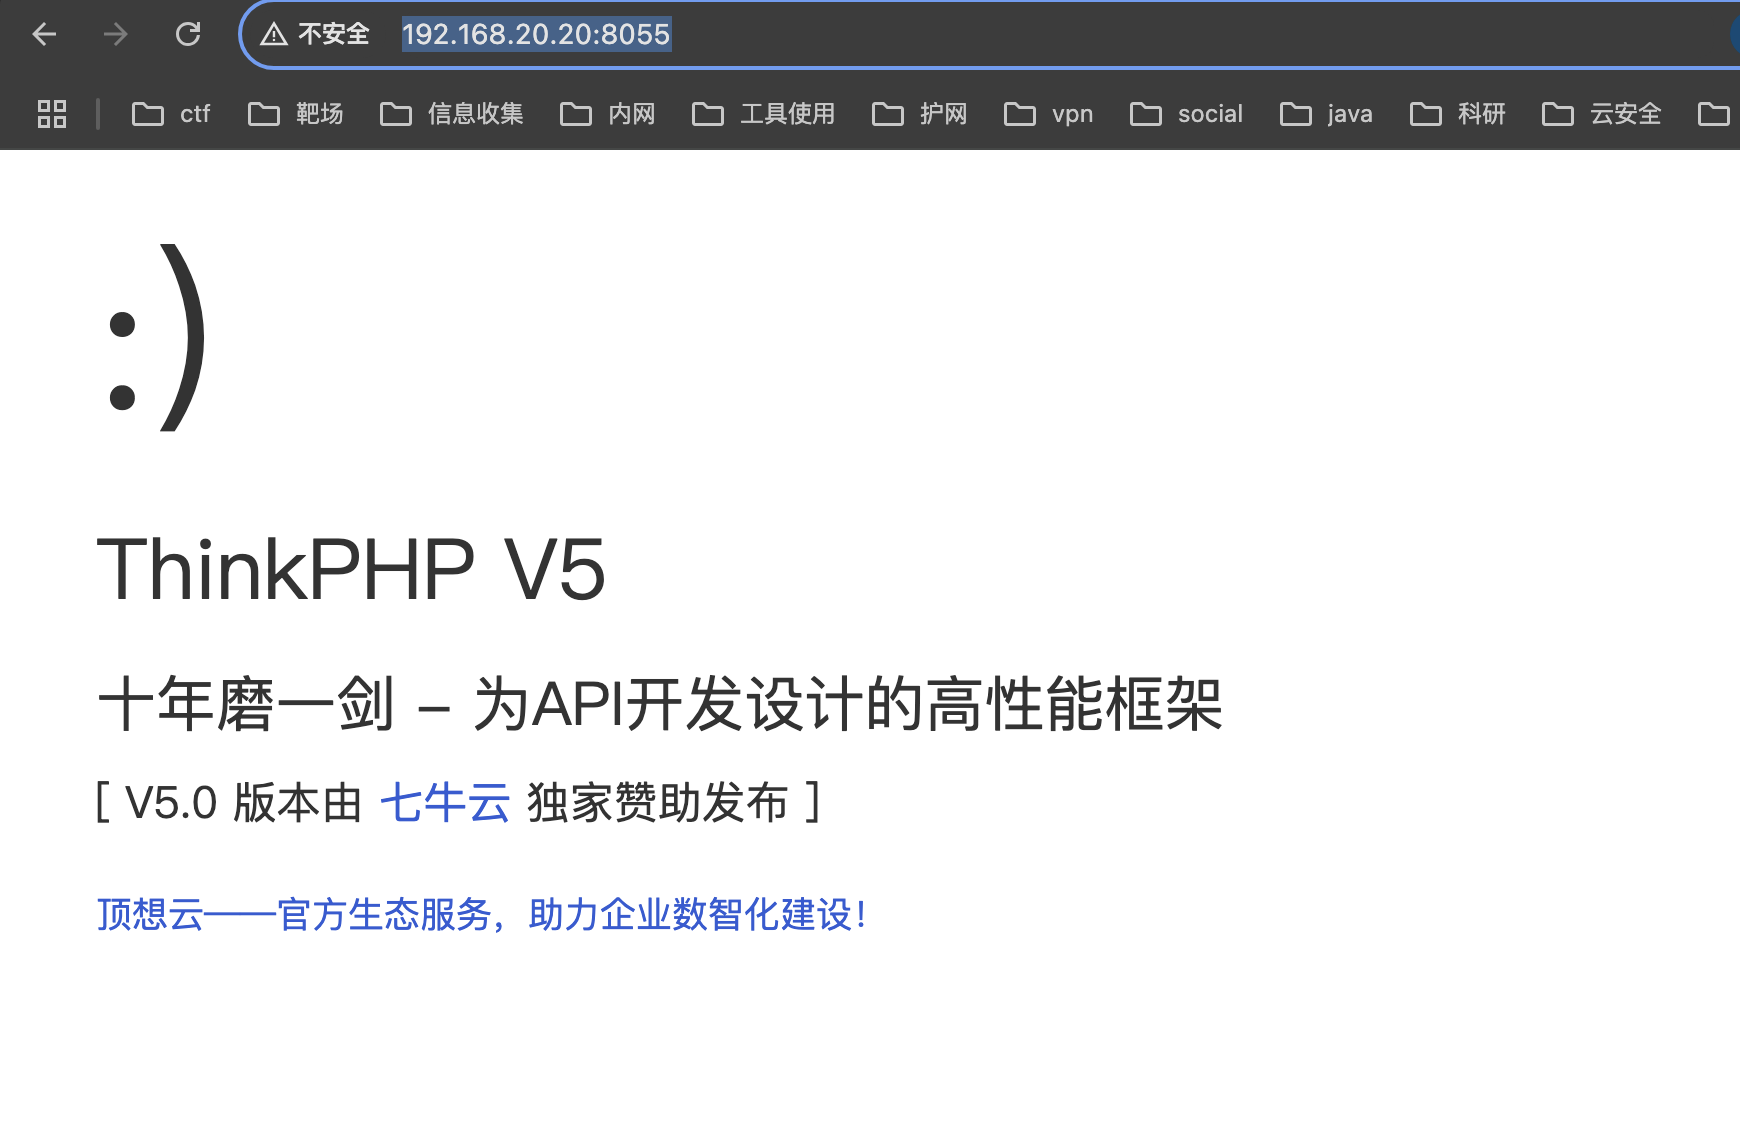The height and width of the screenshot is (1136, 1740).
Task: Open the vpn bookmark folder
Action: (1049, 114)
